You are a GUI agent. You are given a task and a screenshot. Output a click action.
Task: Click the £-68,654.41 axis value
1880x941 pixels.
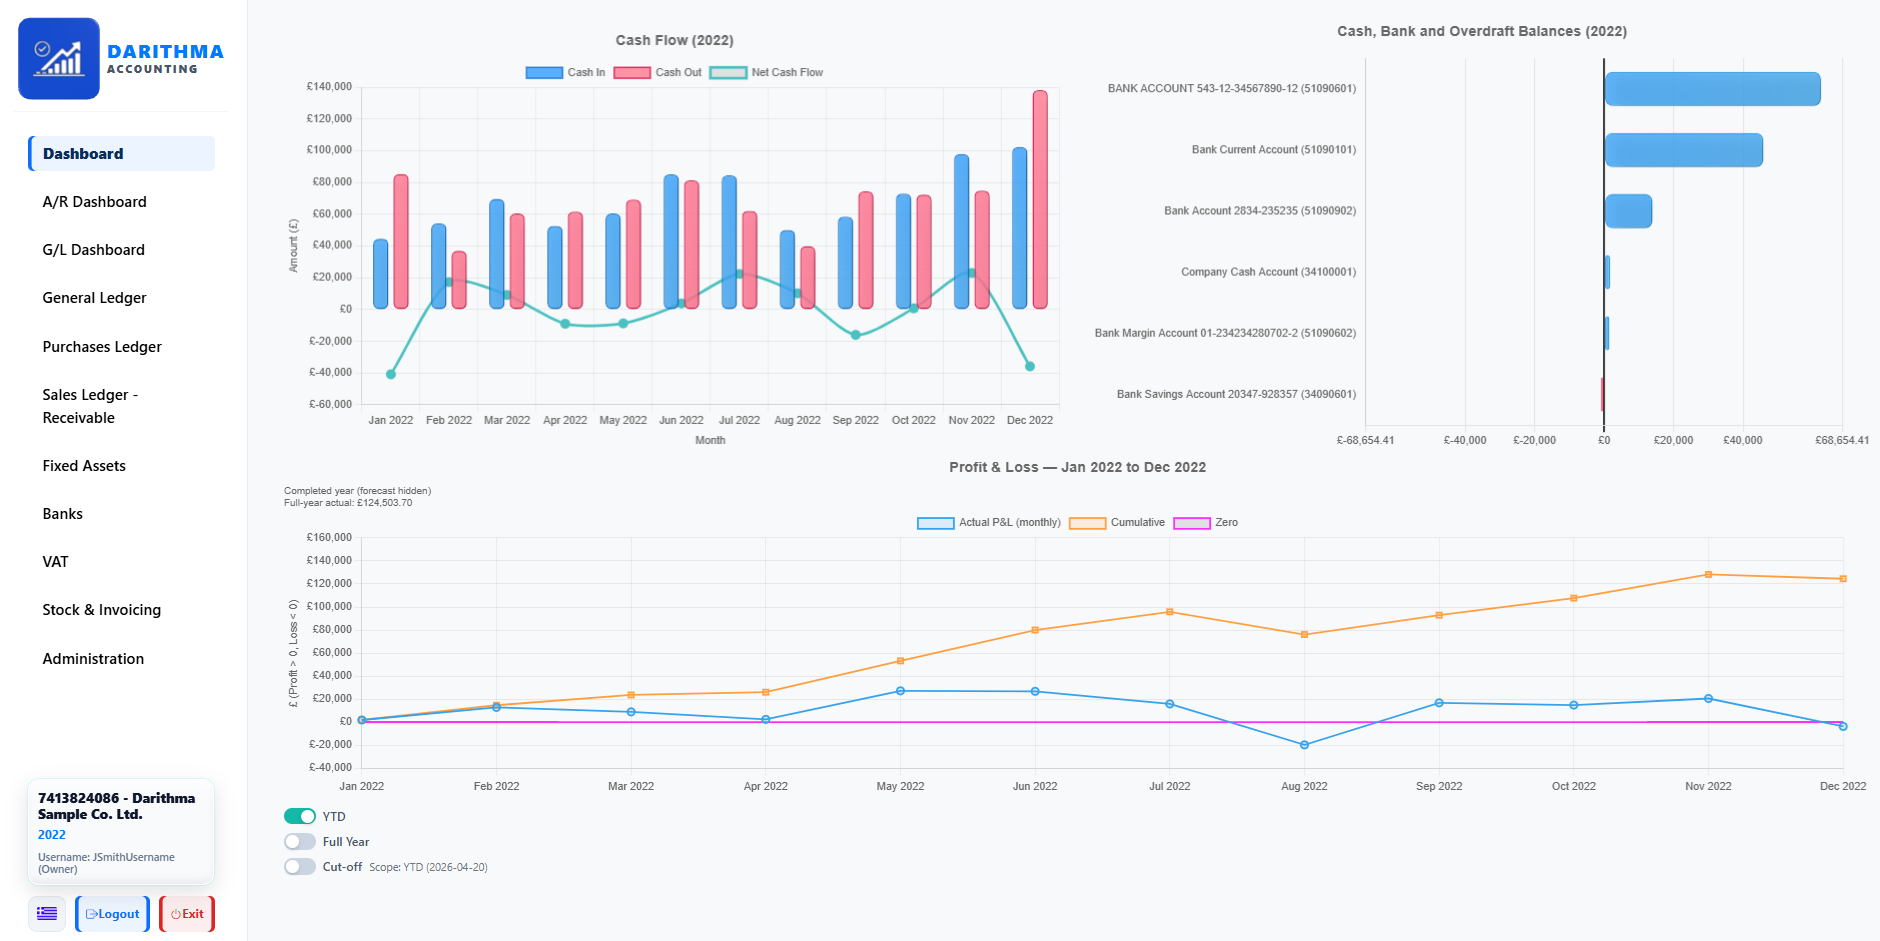point(1365,440)
